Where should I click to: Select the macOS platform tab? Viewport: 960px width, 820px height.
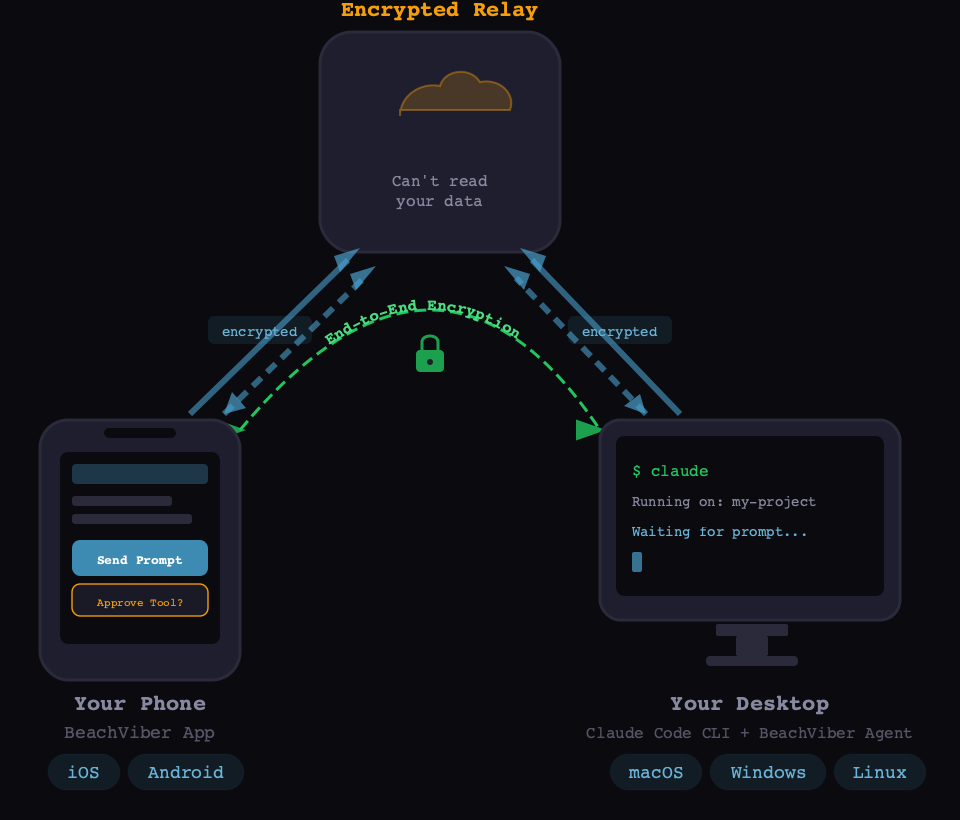point(655,771)
